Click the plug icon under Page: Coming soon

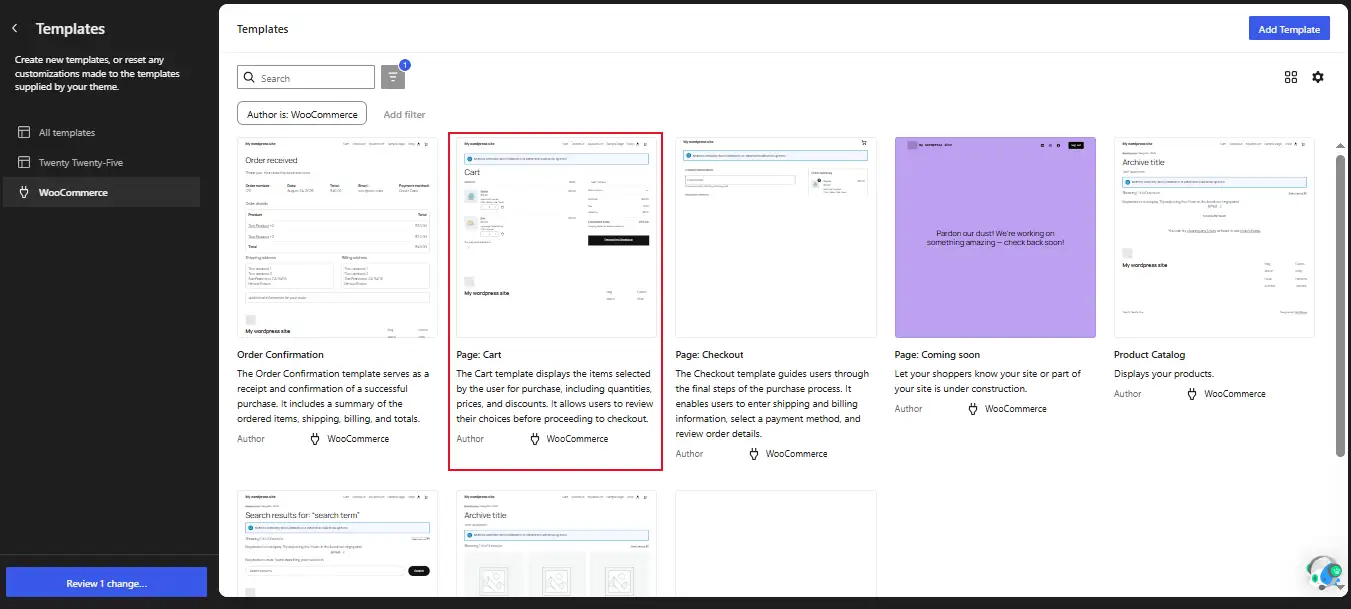point(972,408)
